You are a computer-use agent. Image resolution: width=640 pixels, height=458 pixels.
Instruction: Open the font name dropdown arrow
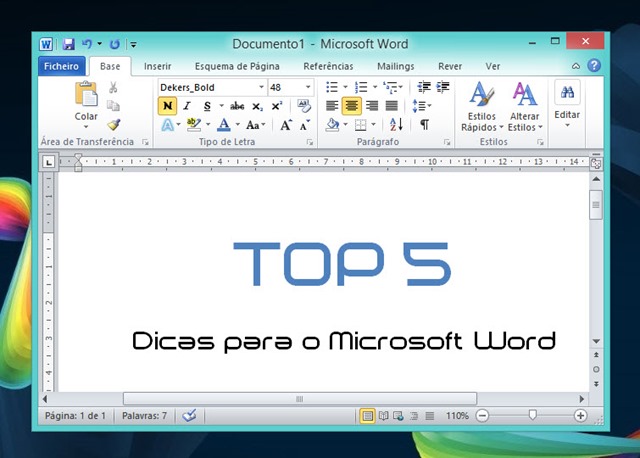click(x=261, y=87)
